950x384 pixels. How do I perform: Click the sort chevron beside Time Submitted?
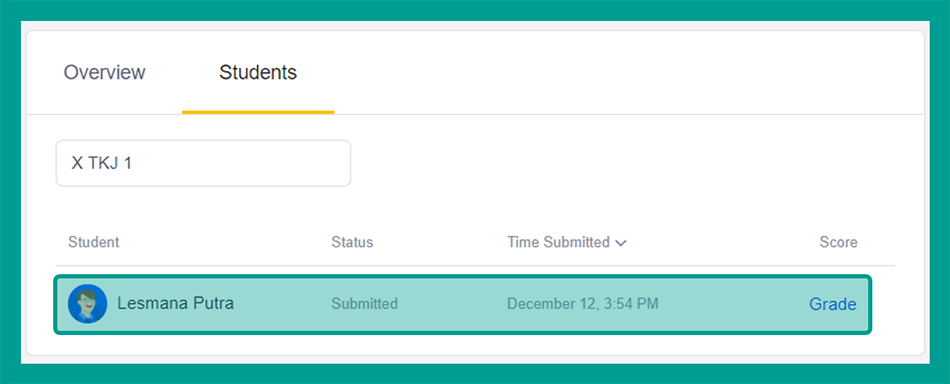click(x=620, y=243)
